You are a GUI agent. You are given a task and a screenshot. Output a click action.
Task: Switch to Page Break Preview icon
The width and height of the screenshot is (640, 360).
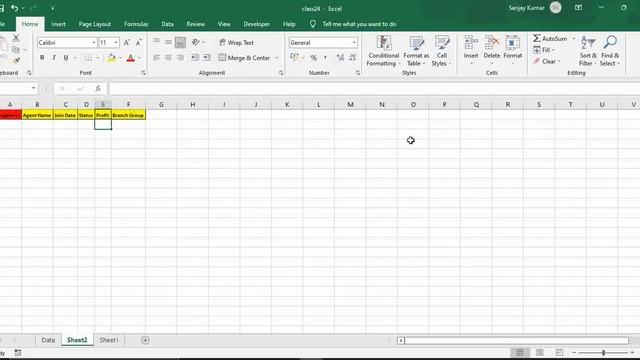point(559,352)
